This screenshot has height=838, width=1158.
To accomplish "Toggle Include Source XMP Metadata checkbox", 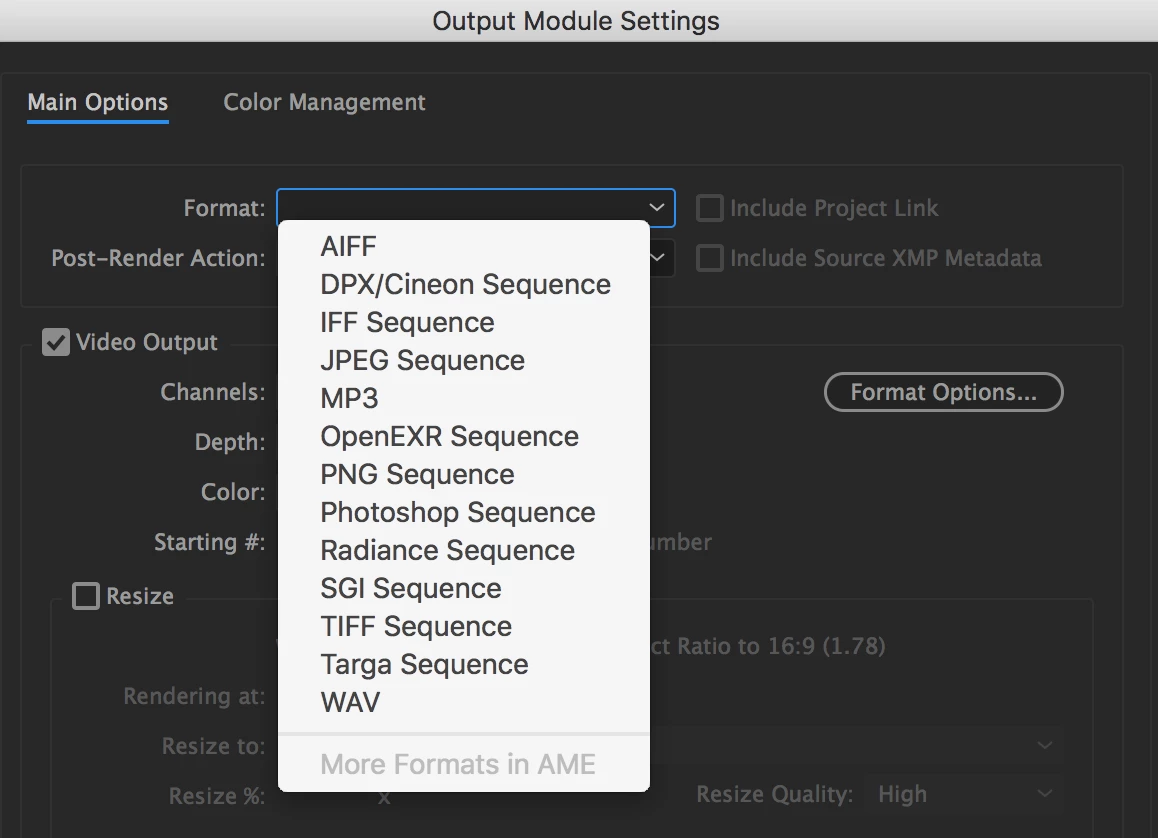I will pos(709,258).
